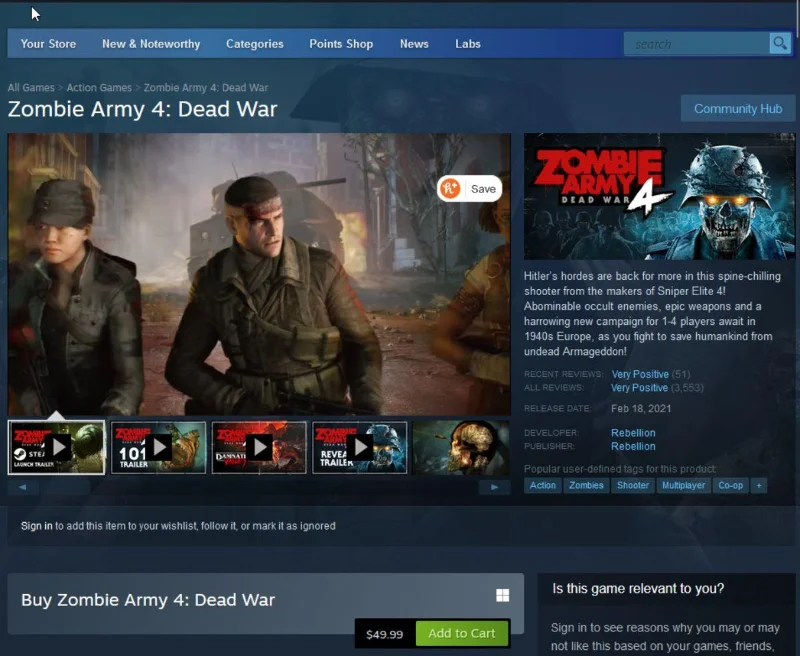Open the Community Hub
The width and height of the screenshot is (800, 656).
click(738, 109)
